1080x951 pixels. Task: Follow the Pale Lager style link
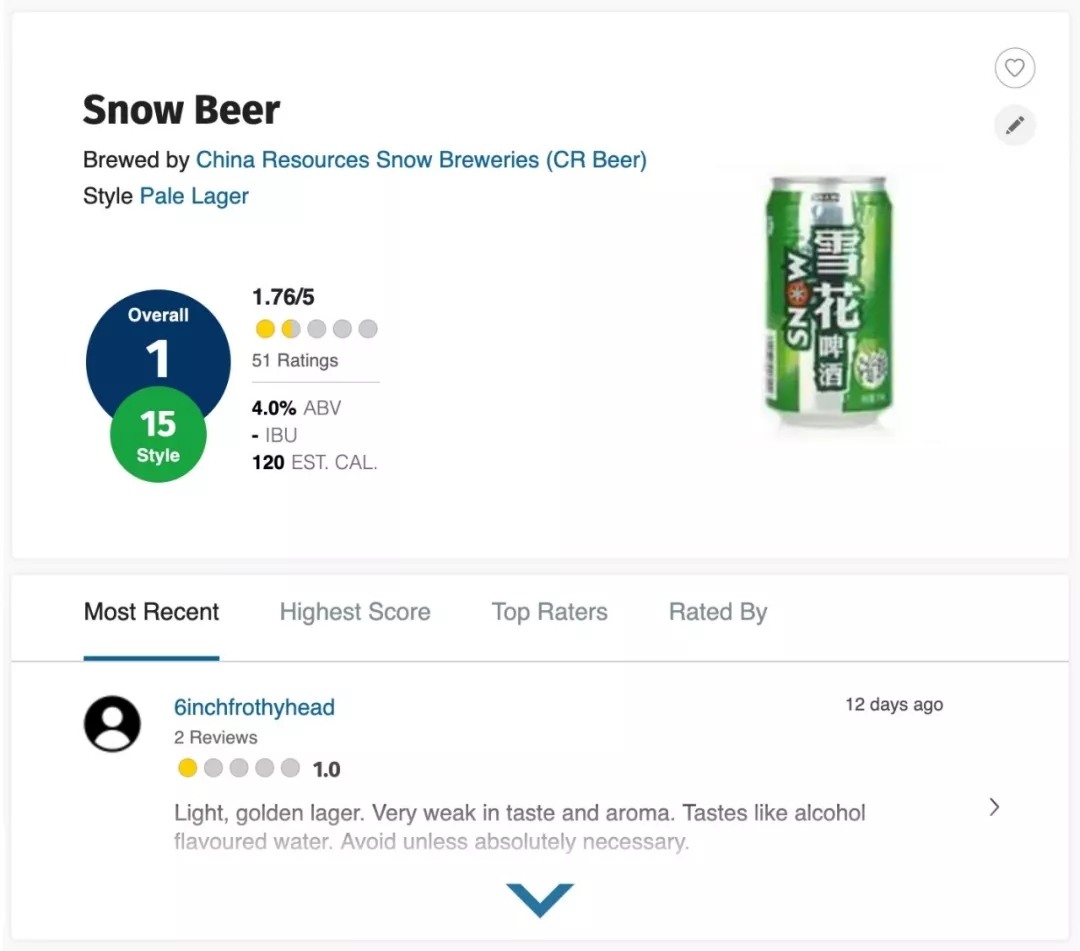194,196
